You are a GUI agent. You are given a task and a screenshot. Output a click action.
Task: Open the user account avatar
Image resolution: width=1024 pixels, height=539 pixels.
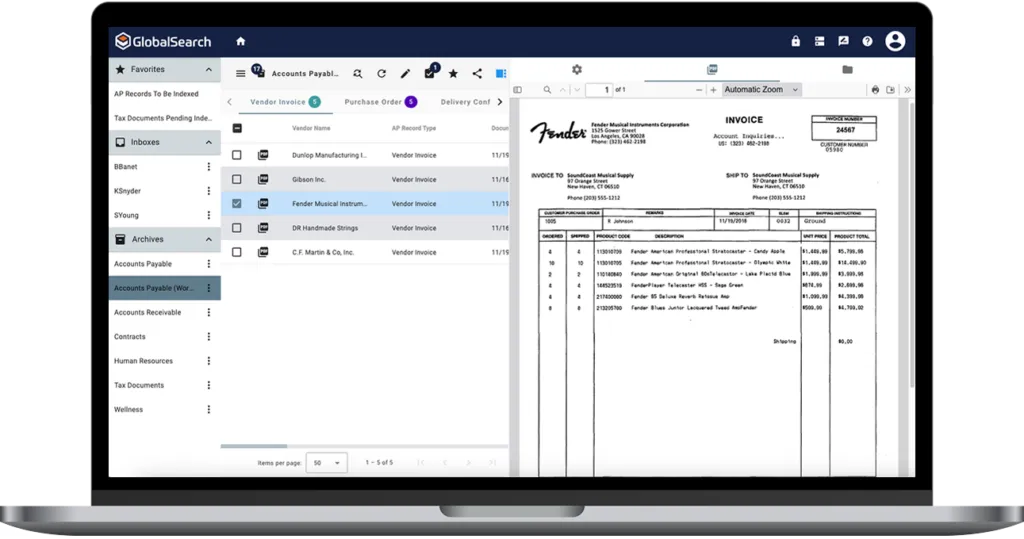pyautogui.click(x=895, y=41)
